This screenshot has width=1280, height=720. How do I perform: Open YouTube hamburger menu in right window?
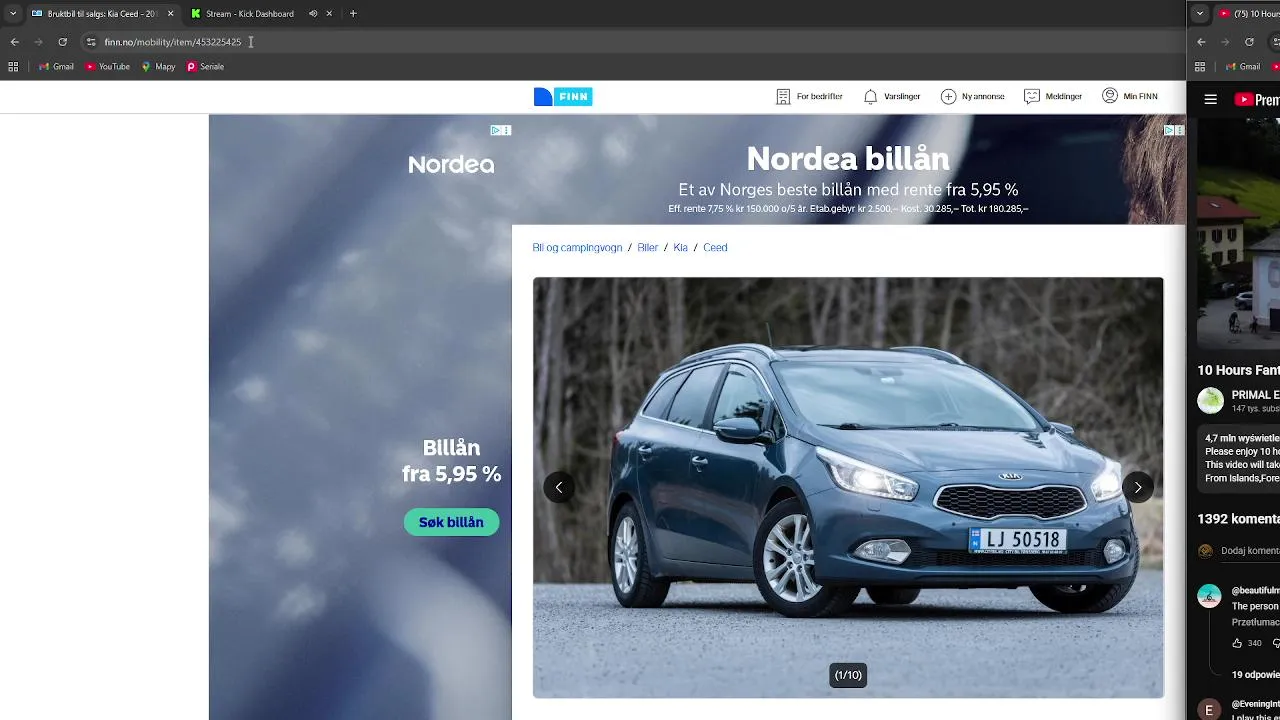point(1211,99)
